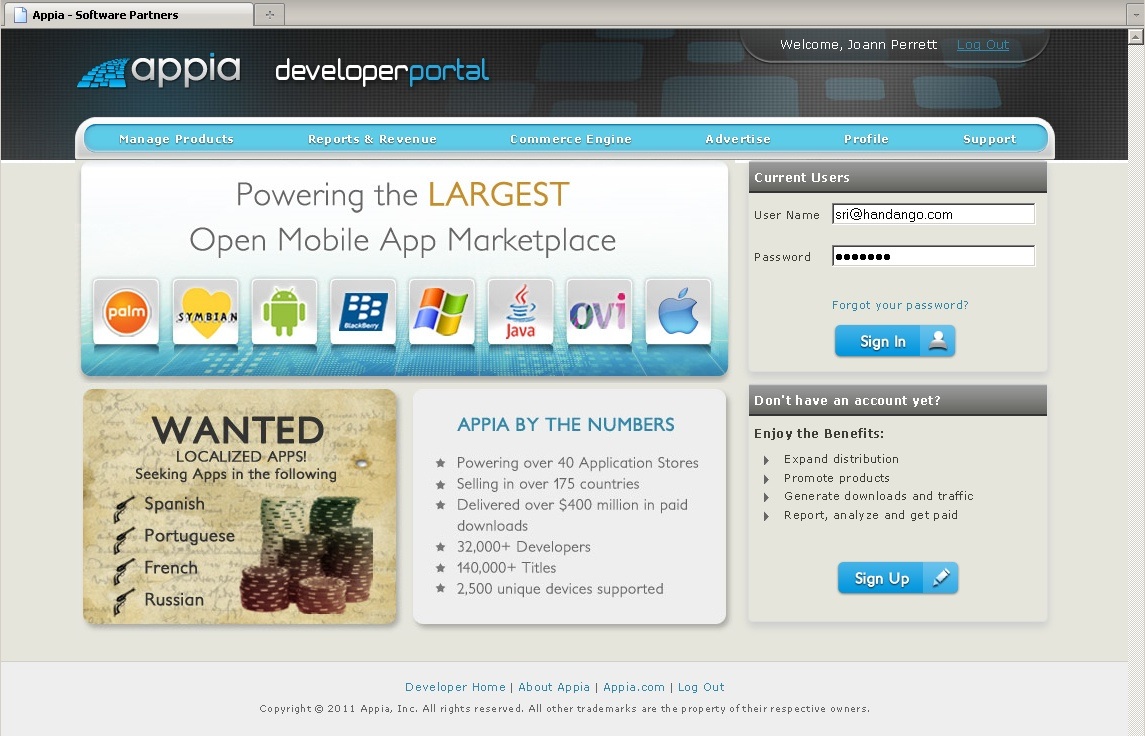Click the Appia logo
This screenshot has height=736, width=1145.
(x=158, y=71)
